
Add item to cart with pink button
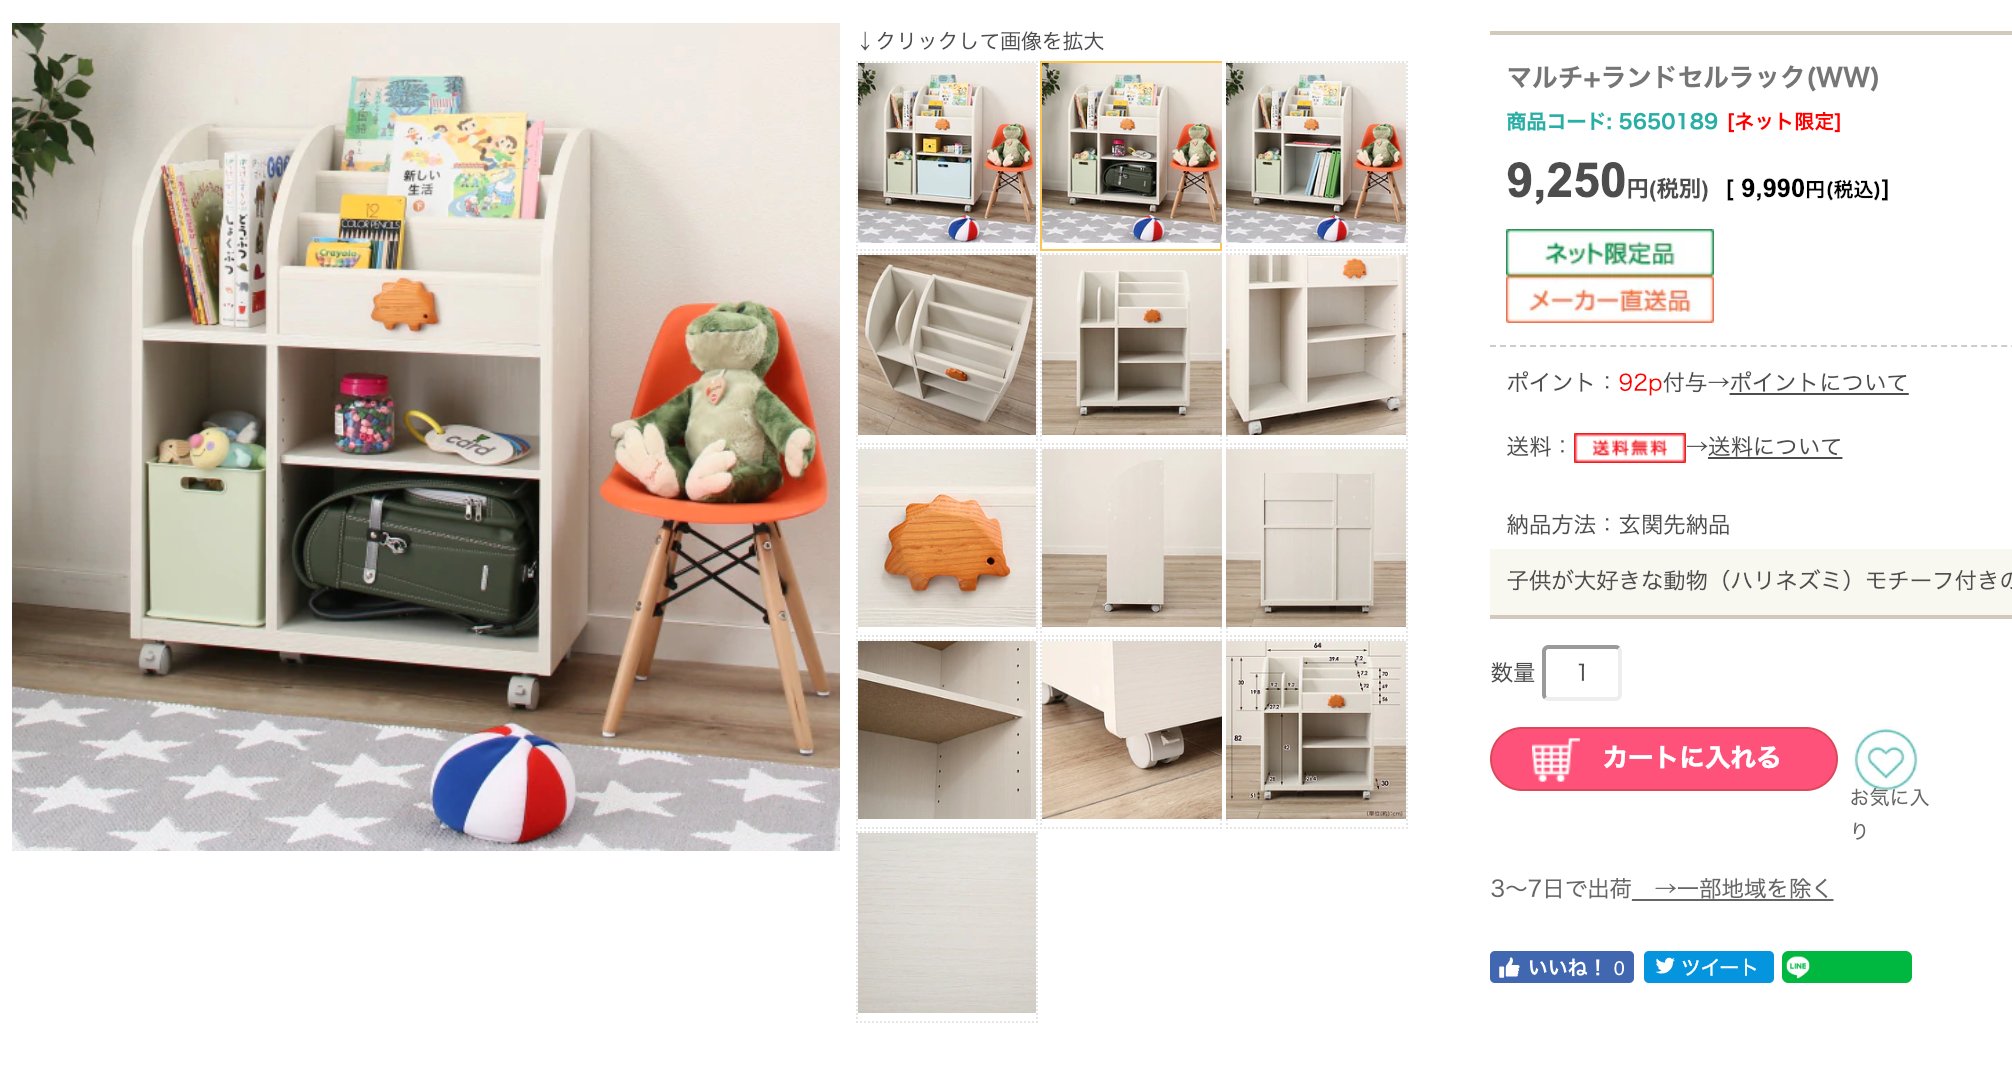coord(1663,759)
